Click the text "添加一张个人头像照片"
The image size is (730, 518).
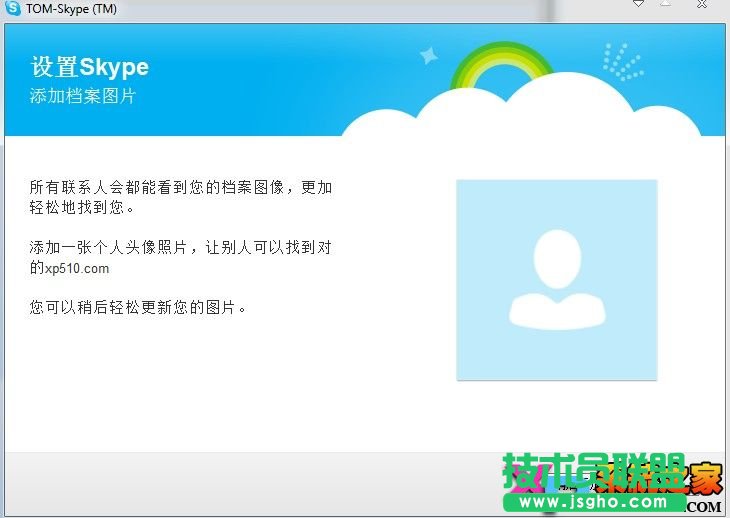(108, 247)
